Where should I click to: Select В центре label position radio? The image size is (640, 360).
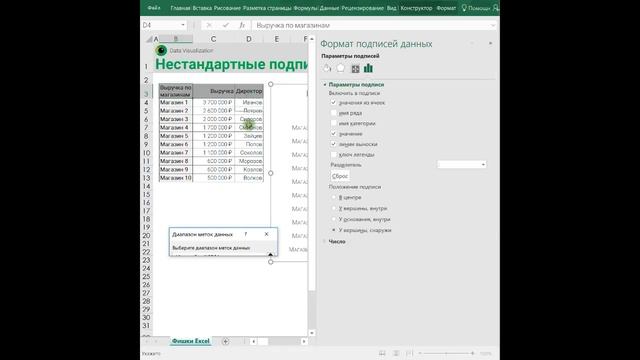pyautogui.click(x=333, y=197)
